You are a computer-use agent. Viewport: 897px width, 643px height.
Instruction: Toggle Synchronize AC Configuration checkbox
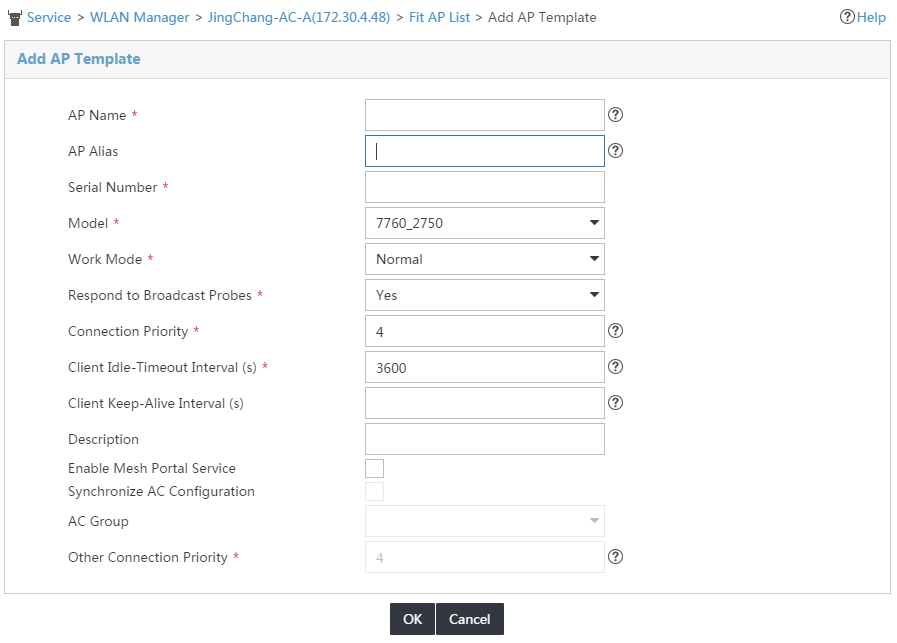pyautogui.click(x=375, y=491)
